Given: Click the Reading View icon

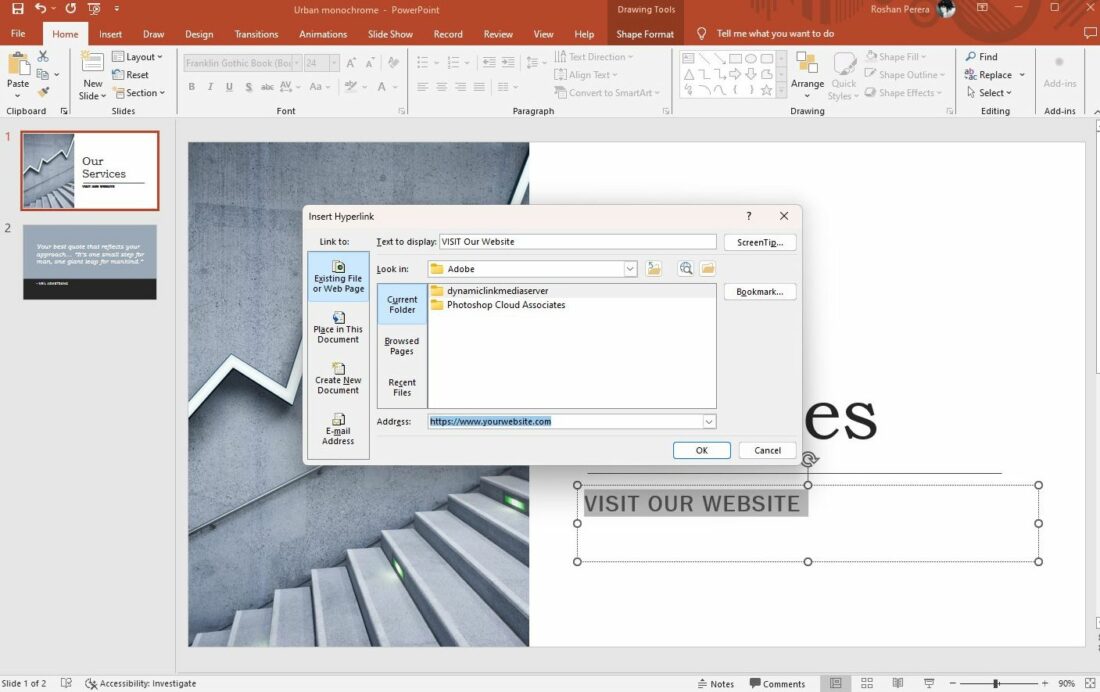Looking at the screenshot, I should [897, 682].
